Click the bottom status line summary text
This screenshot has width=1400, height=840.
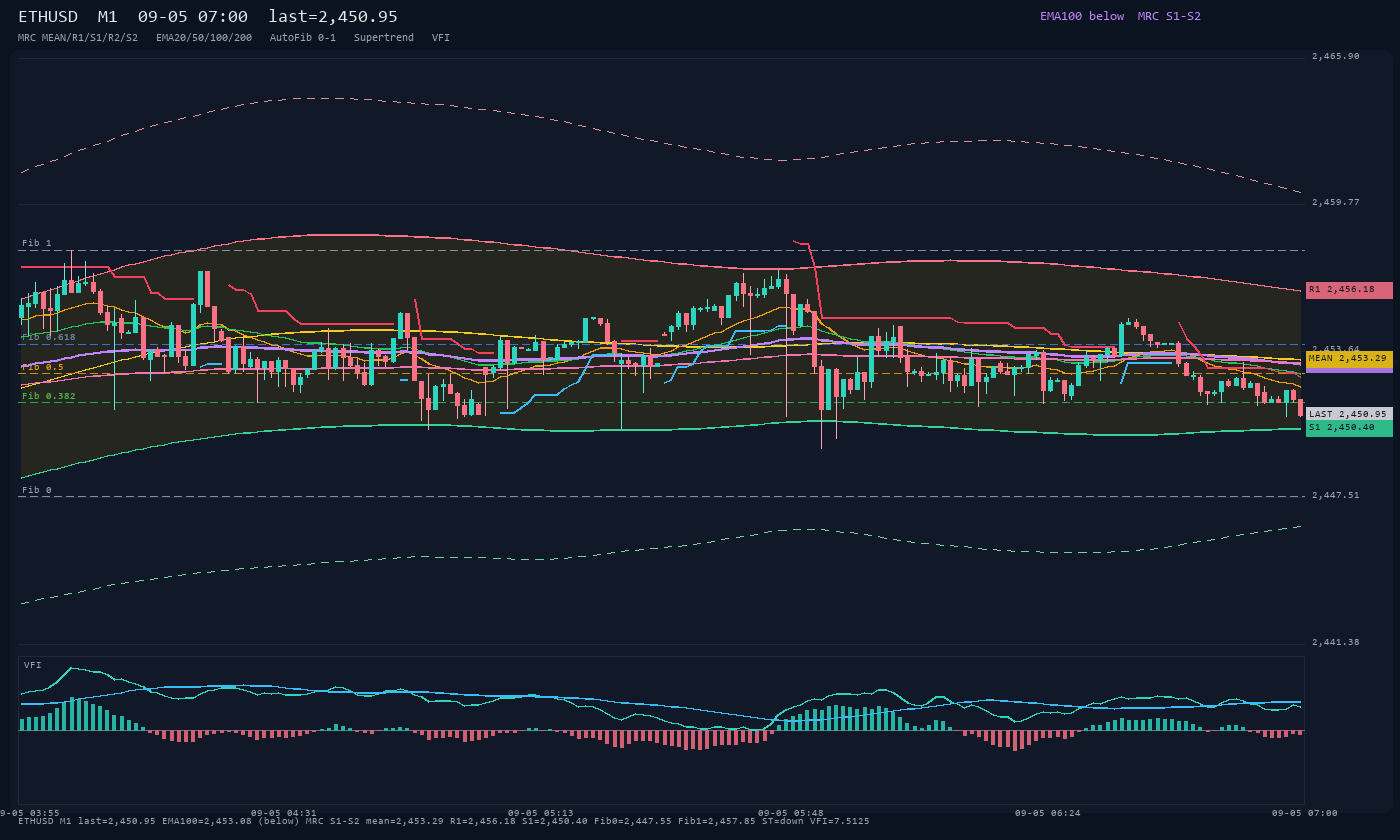pos(444,821)
